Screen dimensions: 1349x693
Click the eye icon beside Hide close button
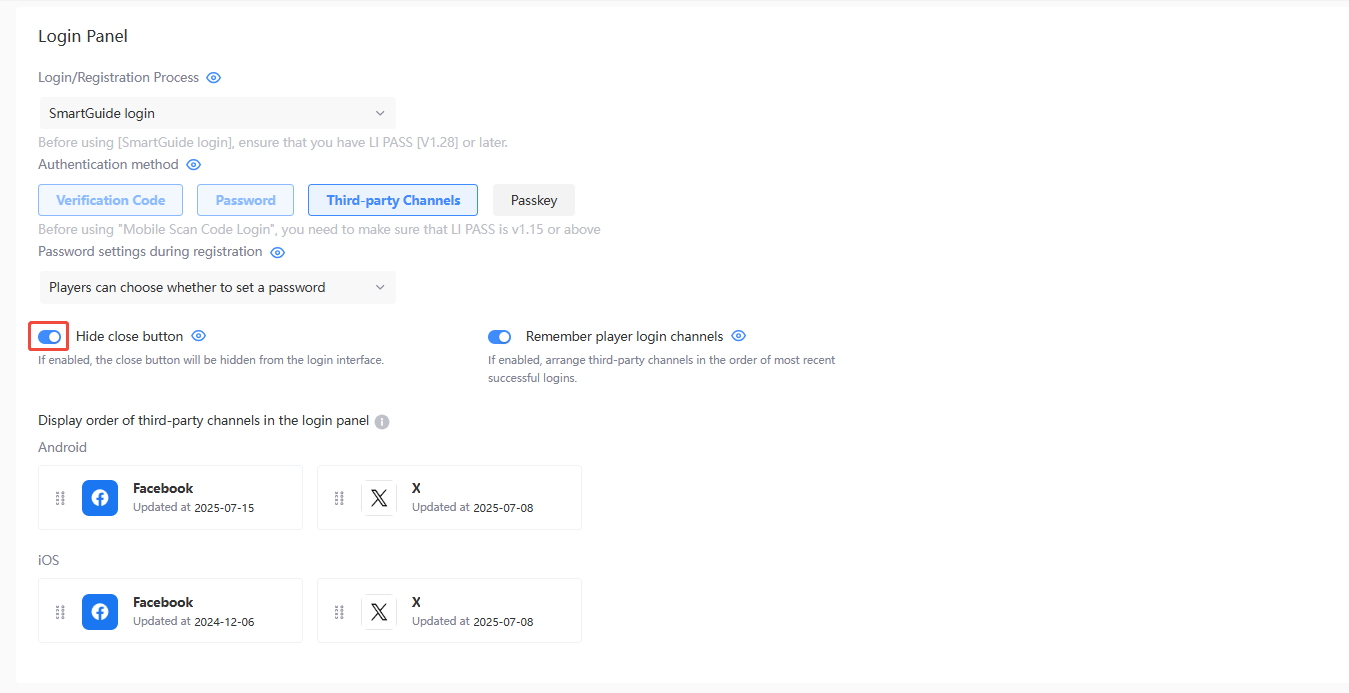[x=198, y=336]
